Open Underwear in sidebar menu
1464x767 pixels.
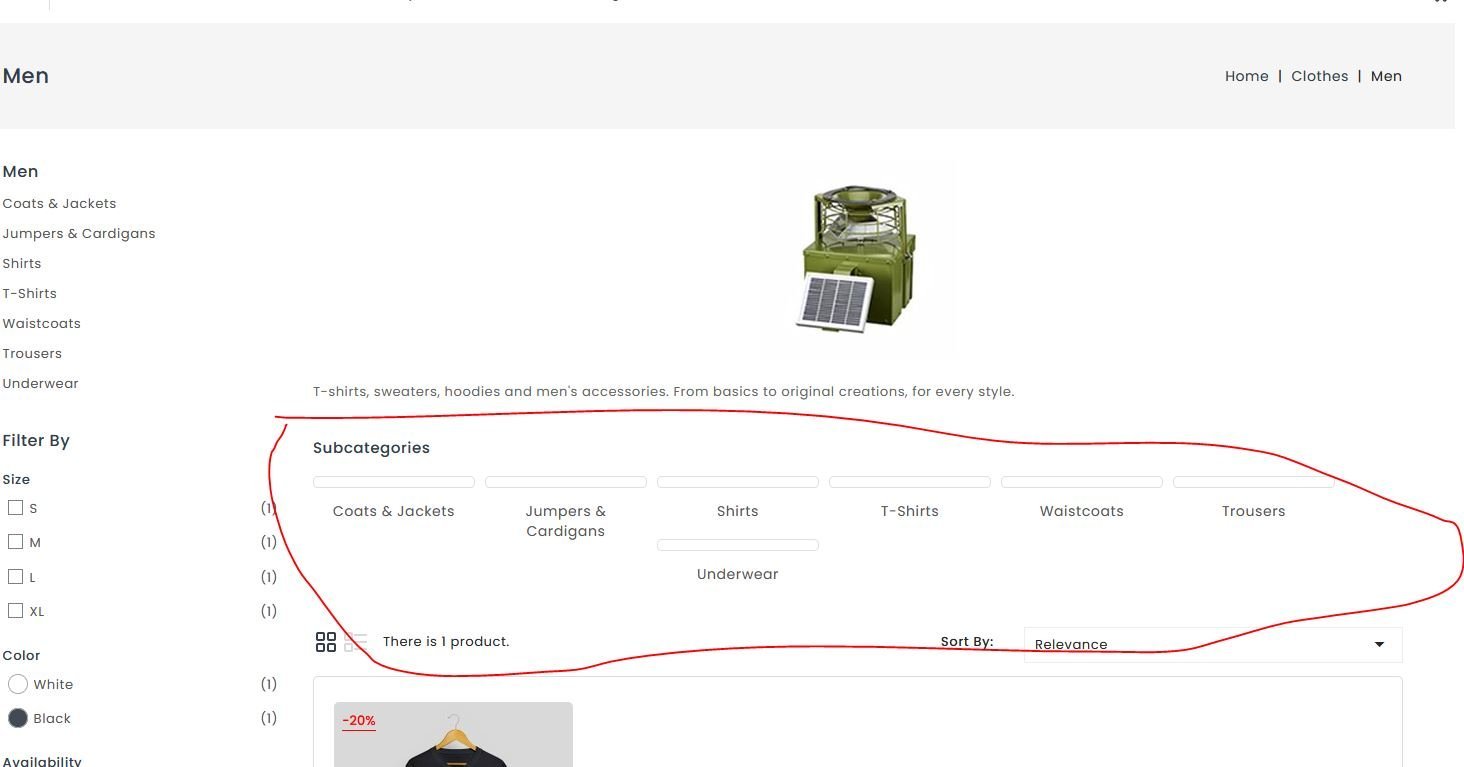click(40, 383)
